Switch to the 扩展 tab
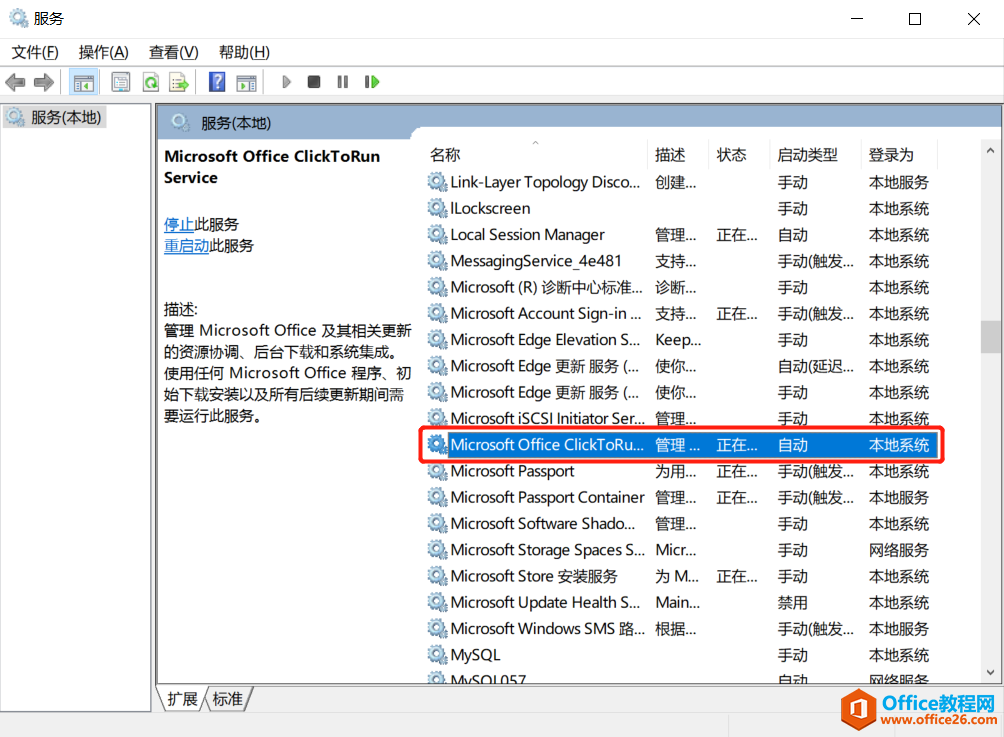 point(182,699)
